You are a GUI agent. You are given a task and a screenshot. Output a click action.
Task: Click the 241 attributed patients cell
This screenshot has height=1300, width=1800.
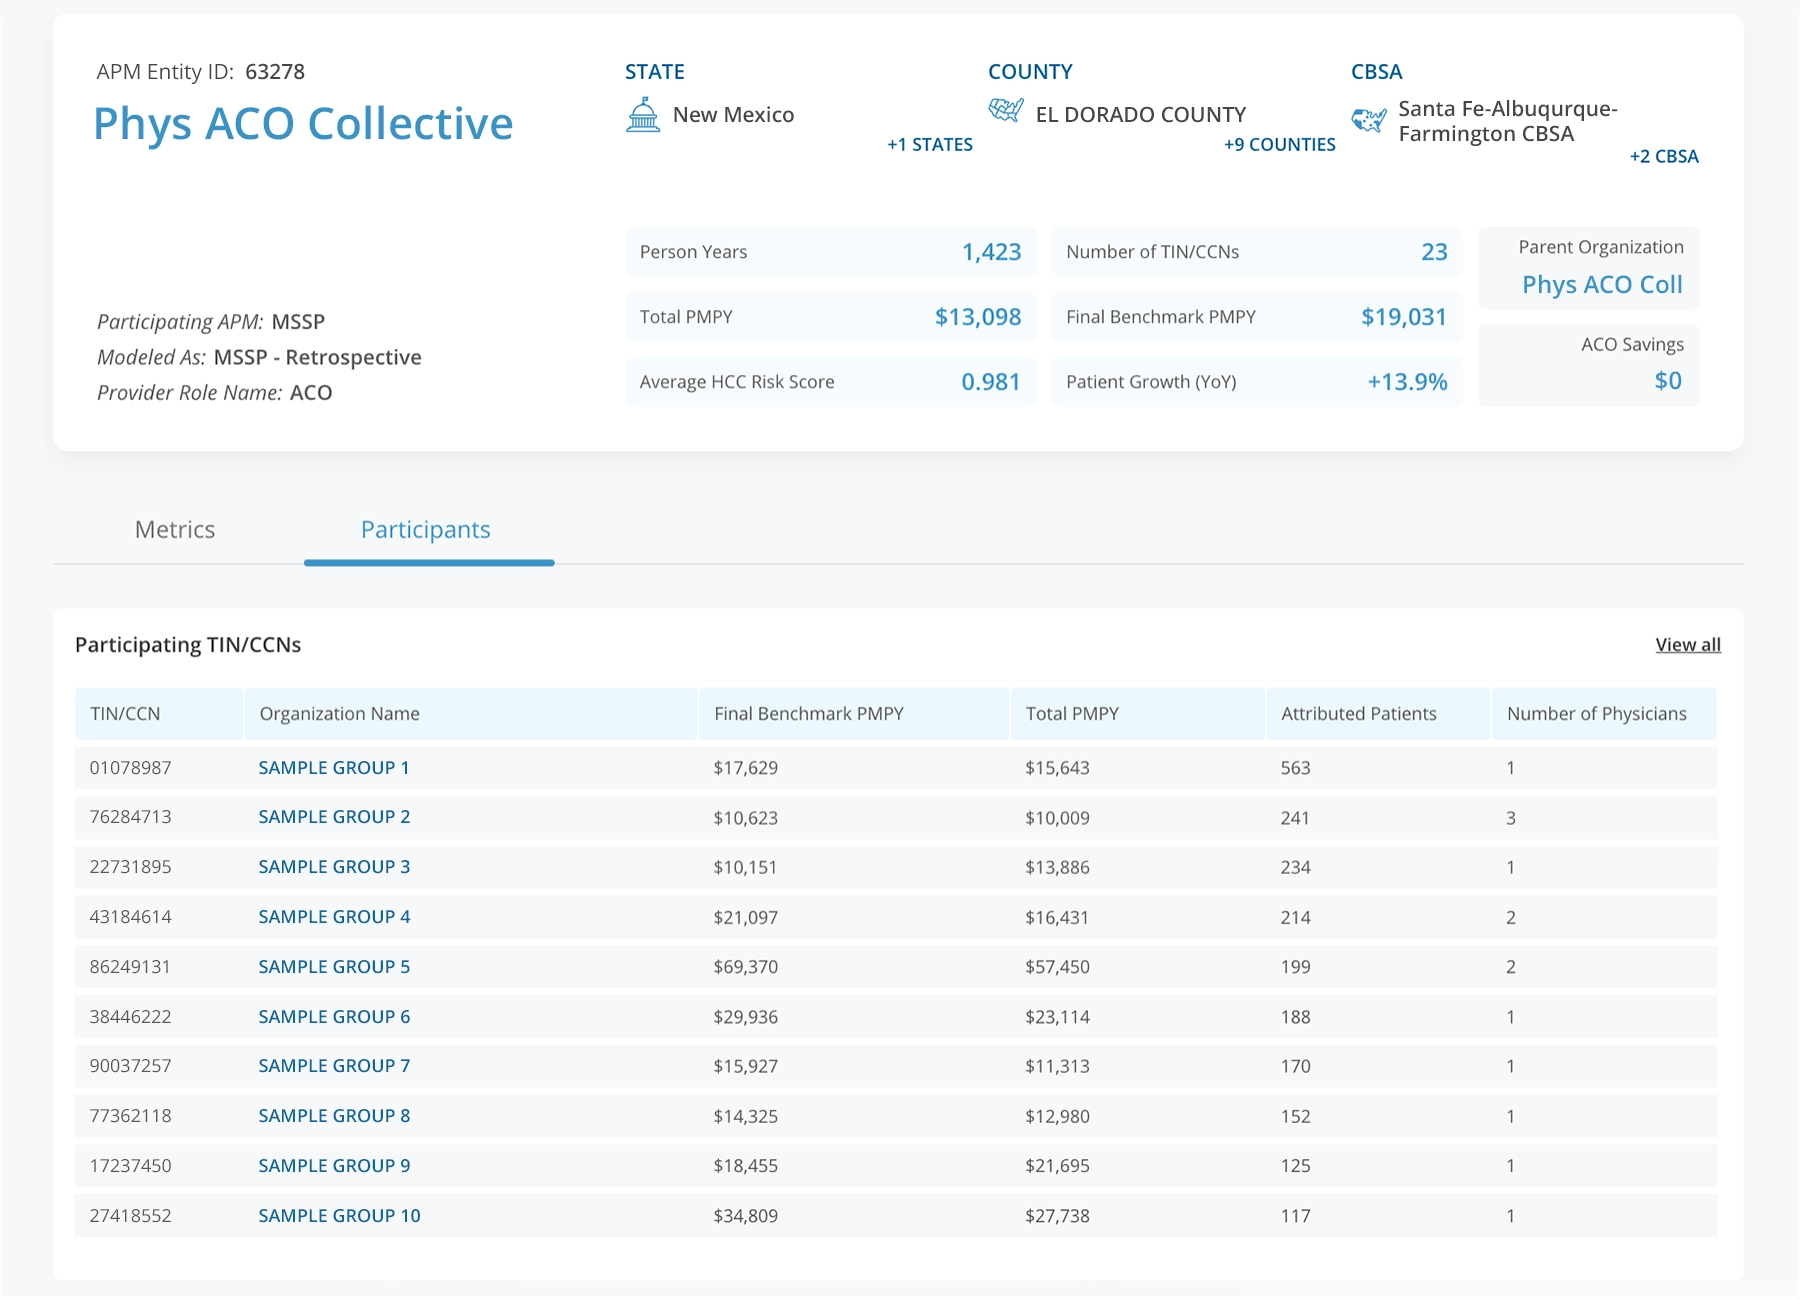[x=1295, y=818]
